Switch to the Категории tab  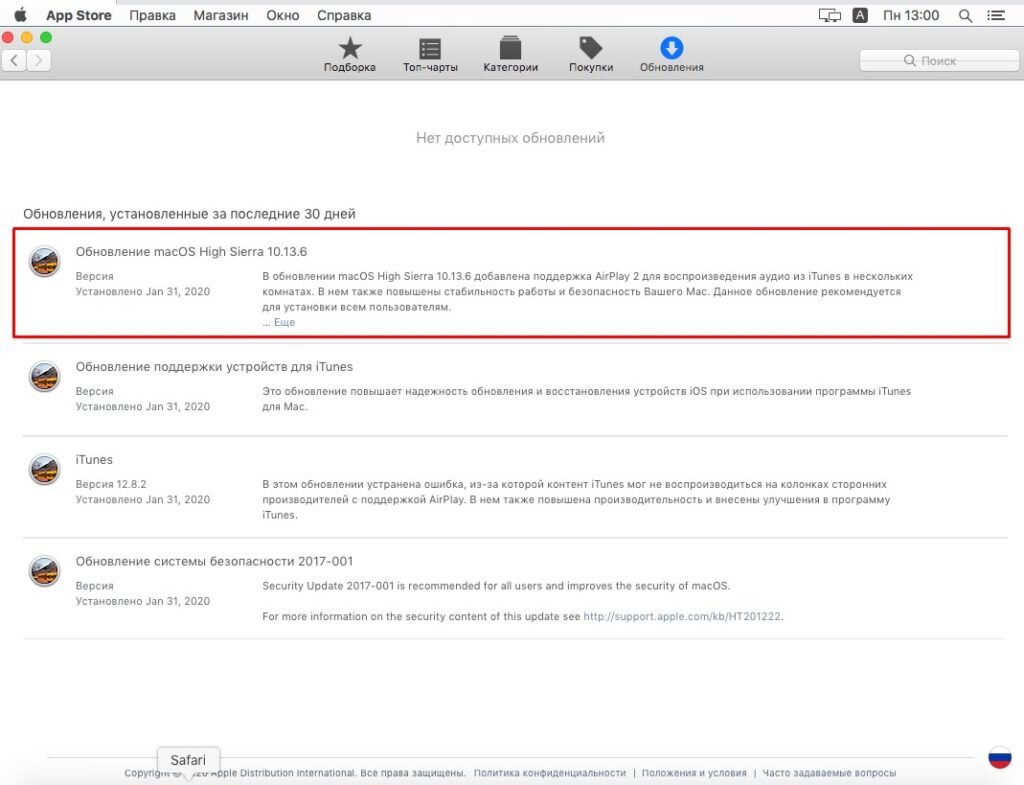[511, 54]
